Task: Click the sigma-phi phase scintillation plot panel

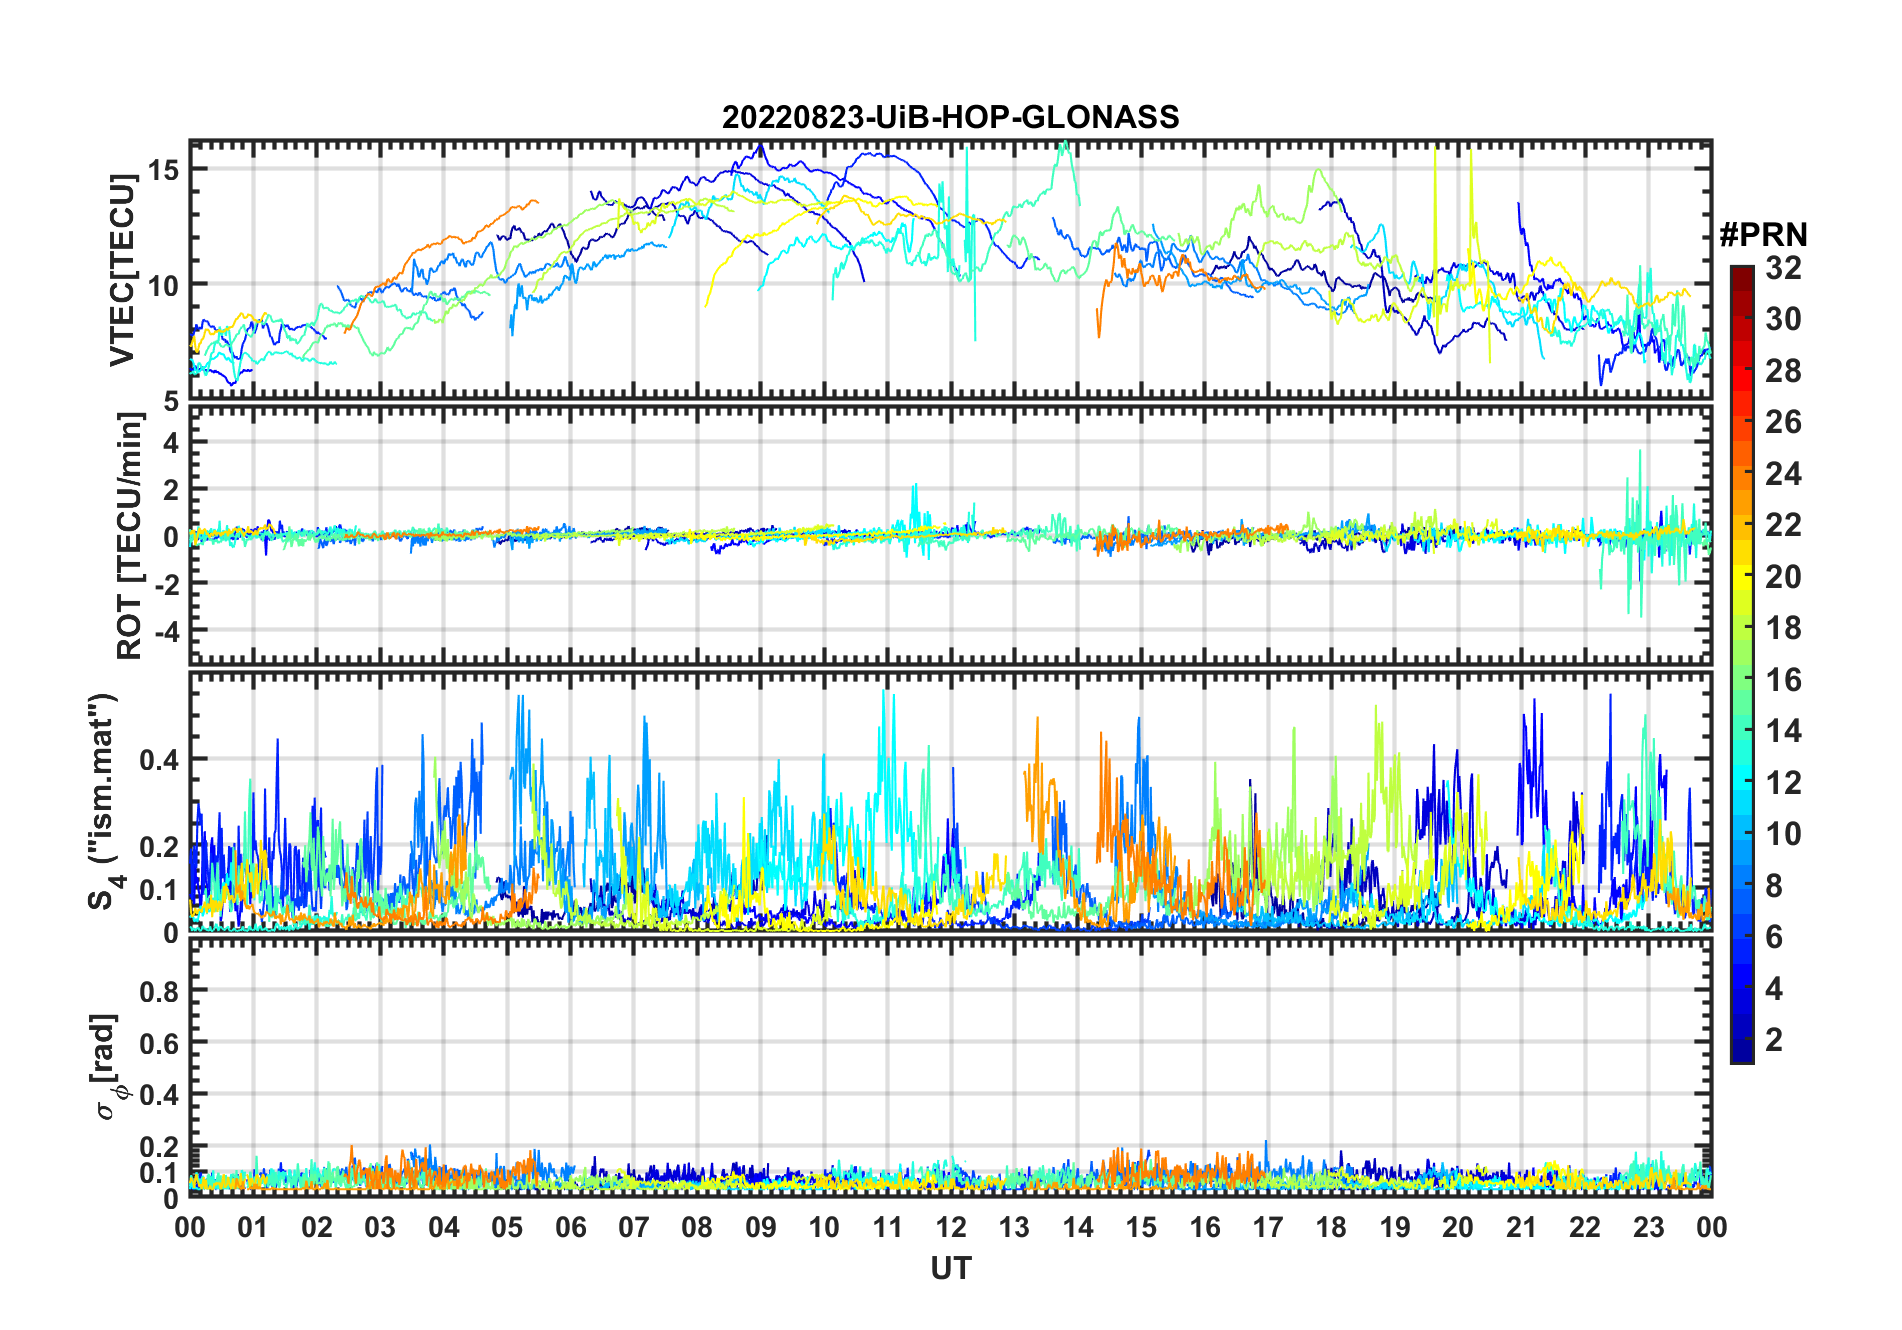Action: click(951, 1067)
